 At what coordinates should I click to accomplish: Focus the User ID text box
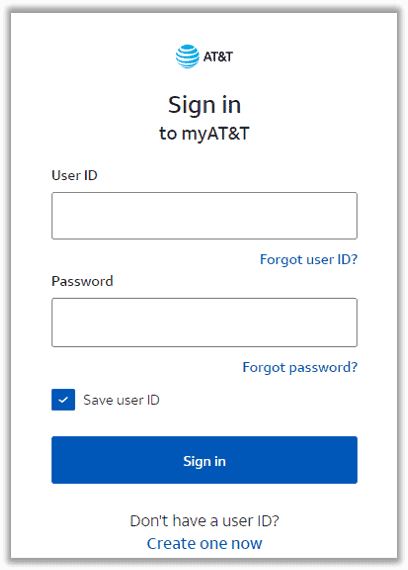[x=204, y=216]
